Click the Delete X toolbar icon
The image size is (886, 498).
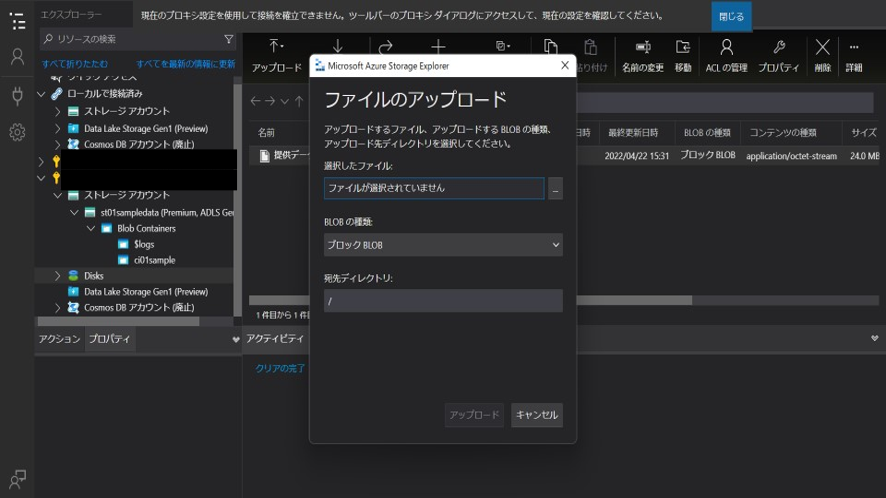[x=822, y=55]
